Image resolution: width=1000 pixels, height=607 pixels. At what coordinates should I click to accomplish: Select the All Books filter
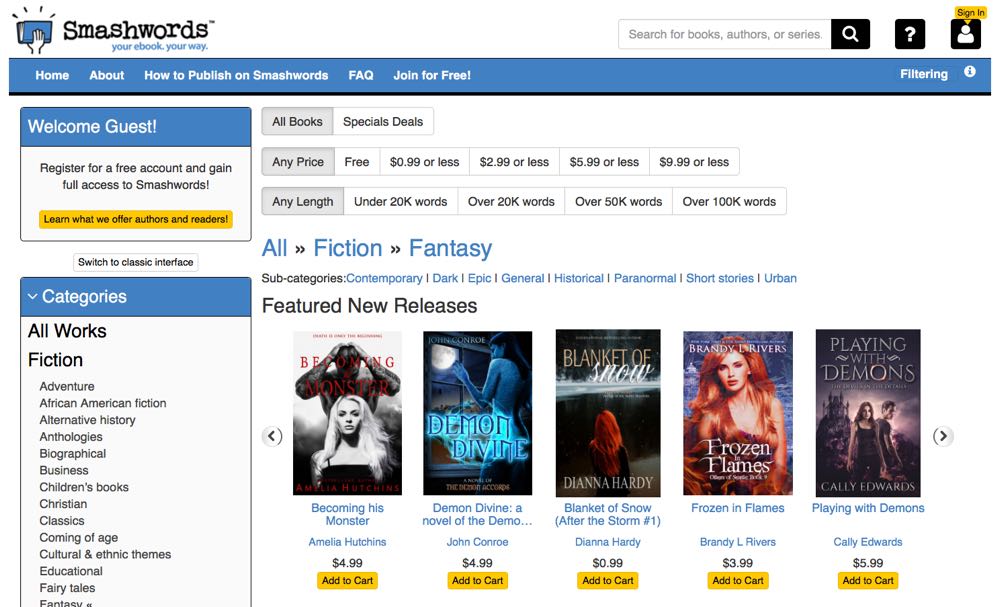(297, 121)
